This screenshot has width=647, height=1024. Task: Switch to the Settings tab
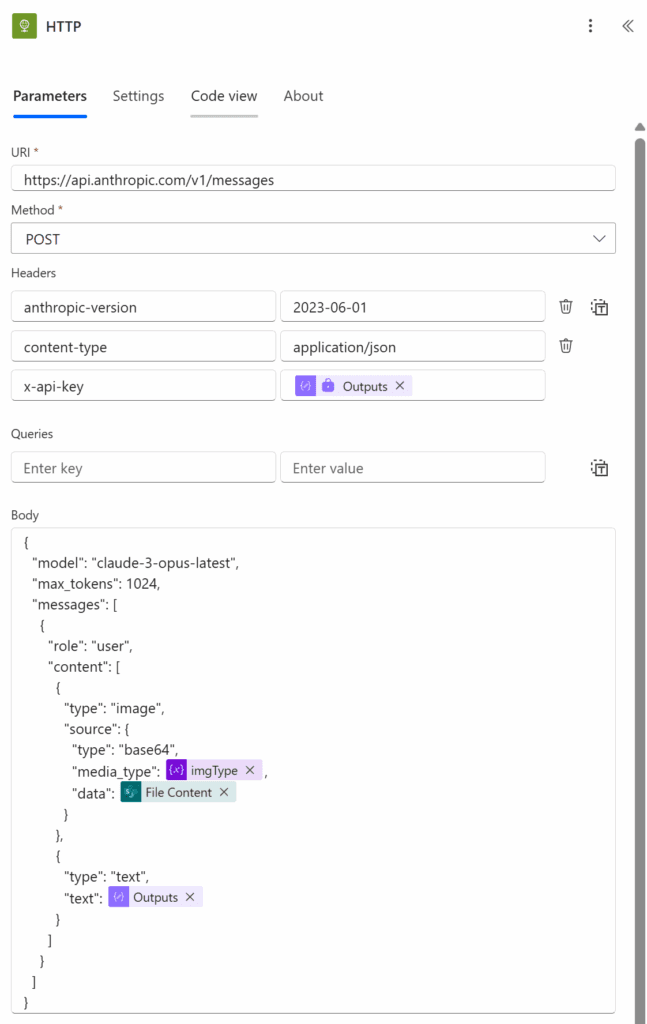[138, 96]
